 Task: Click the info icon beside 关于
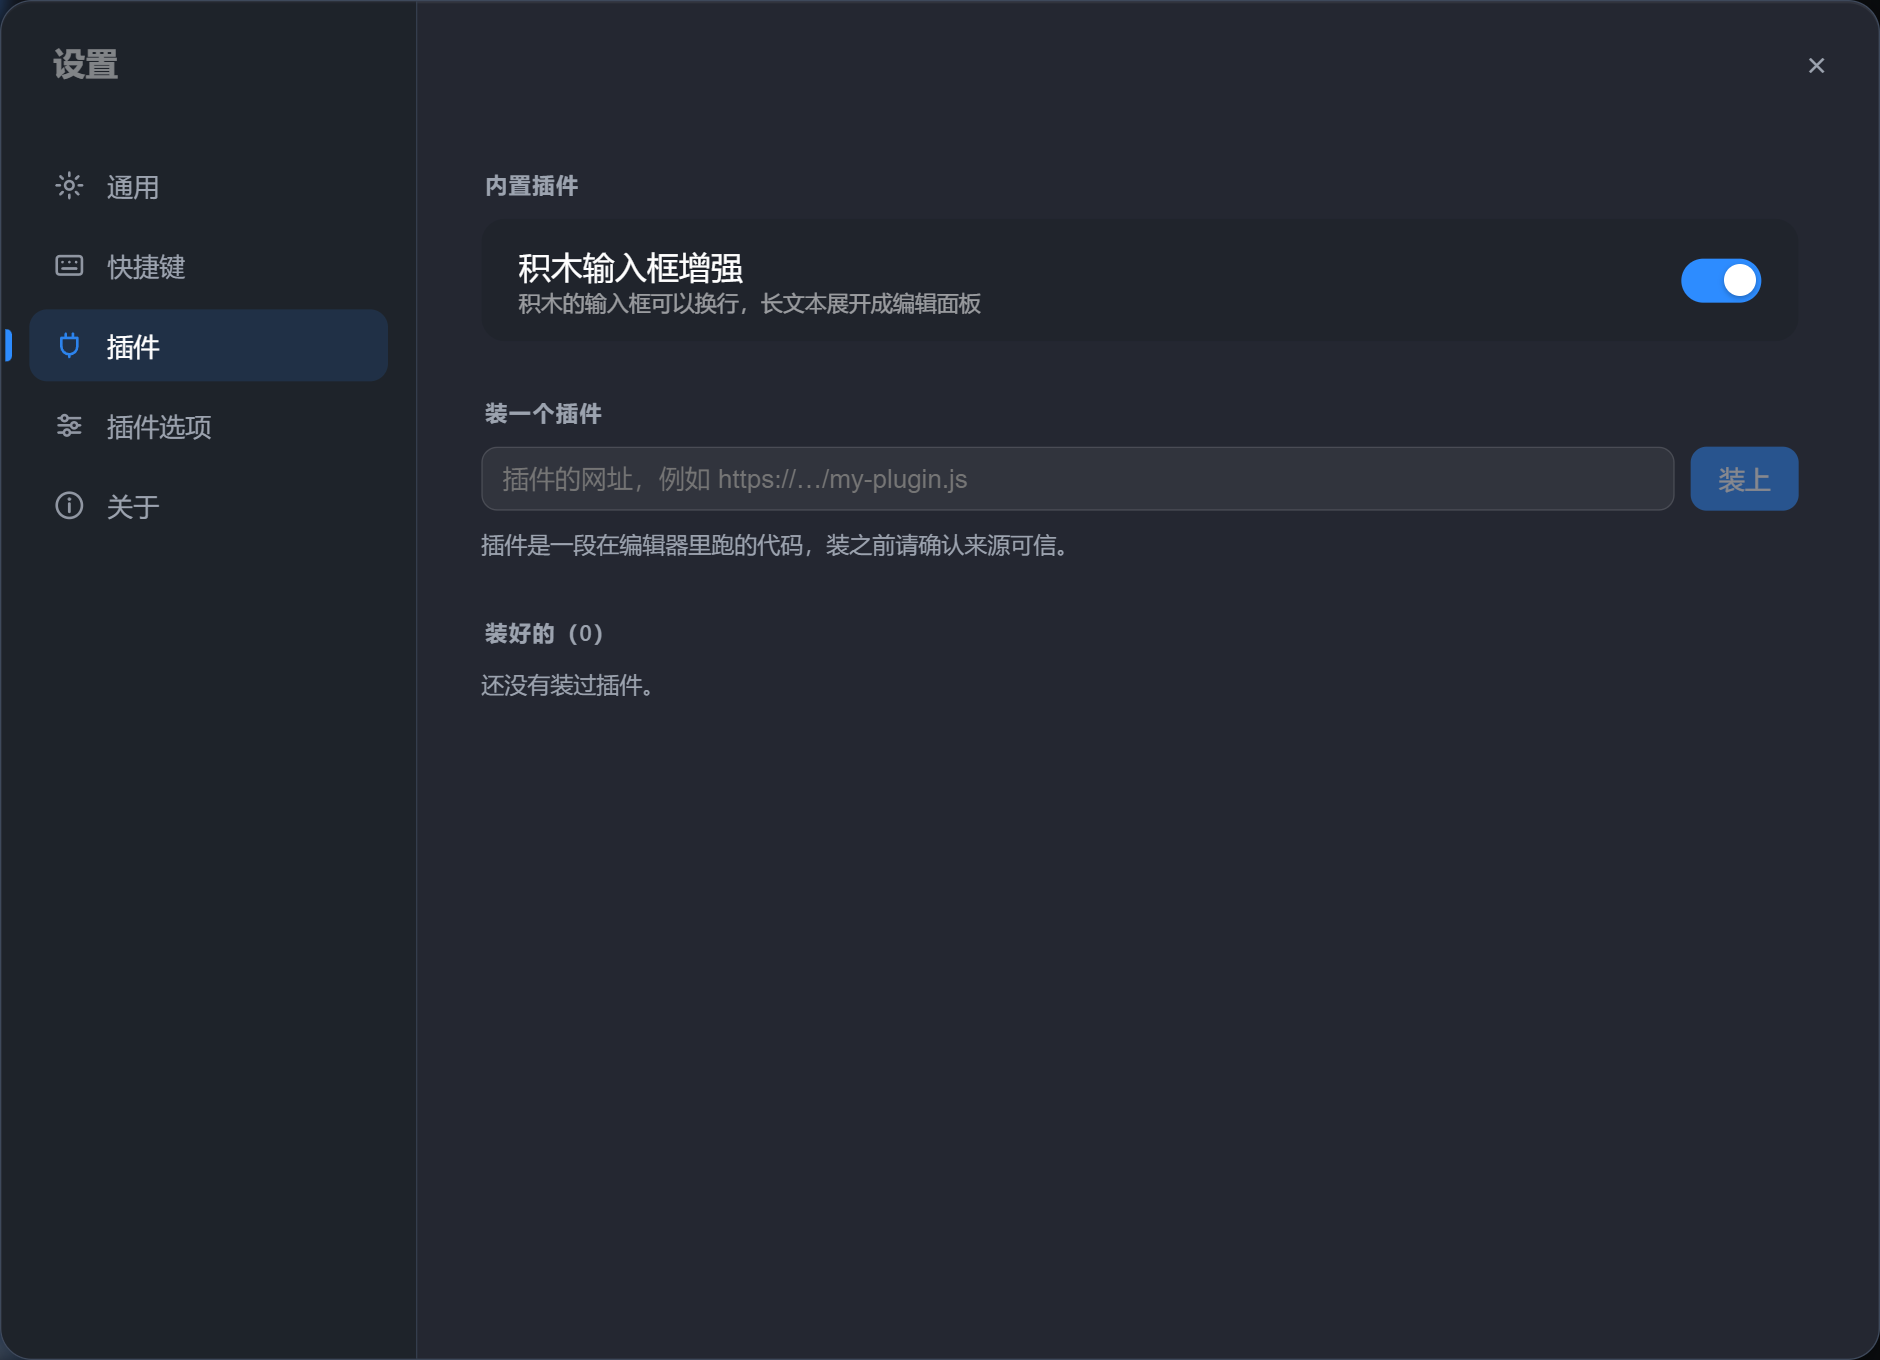pos(69,506)
